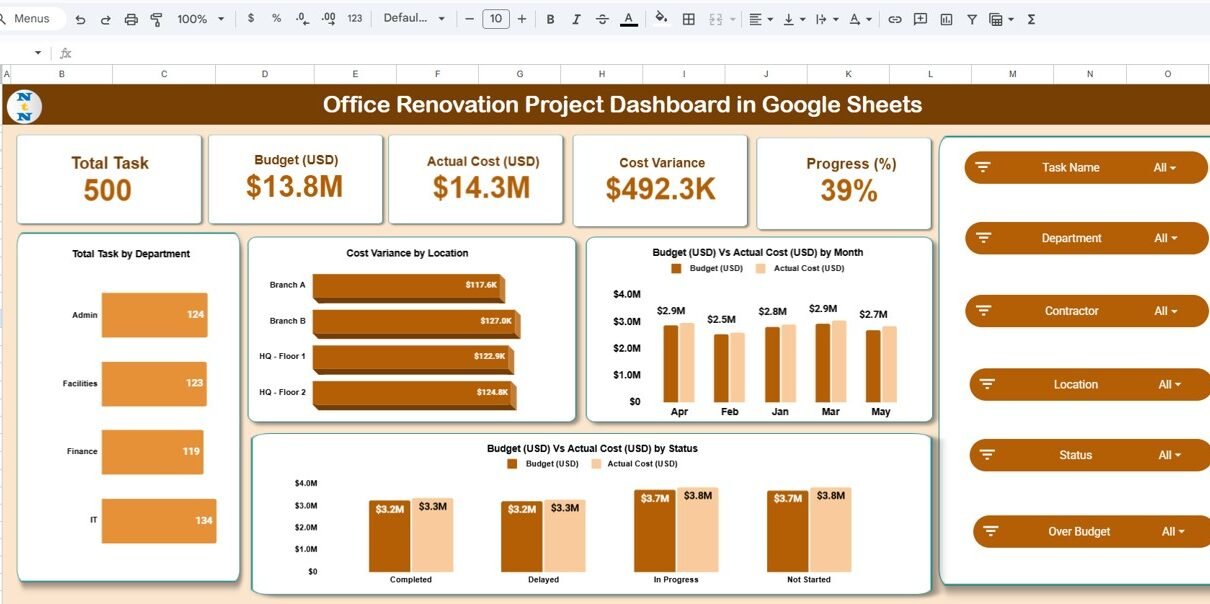The width and height of the screenshot is (1210, 604).
Task: Click the Print icon
Action: (x=131, y=19)
